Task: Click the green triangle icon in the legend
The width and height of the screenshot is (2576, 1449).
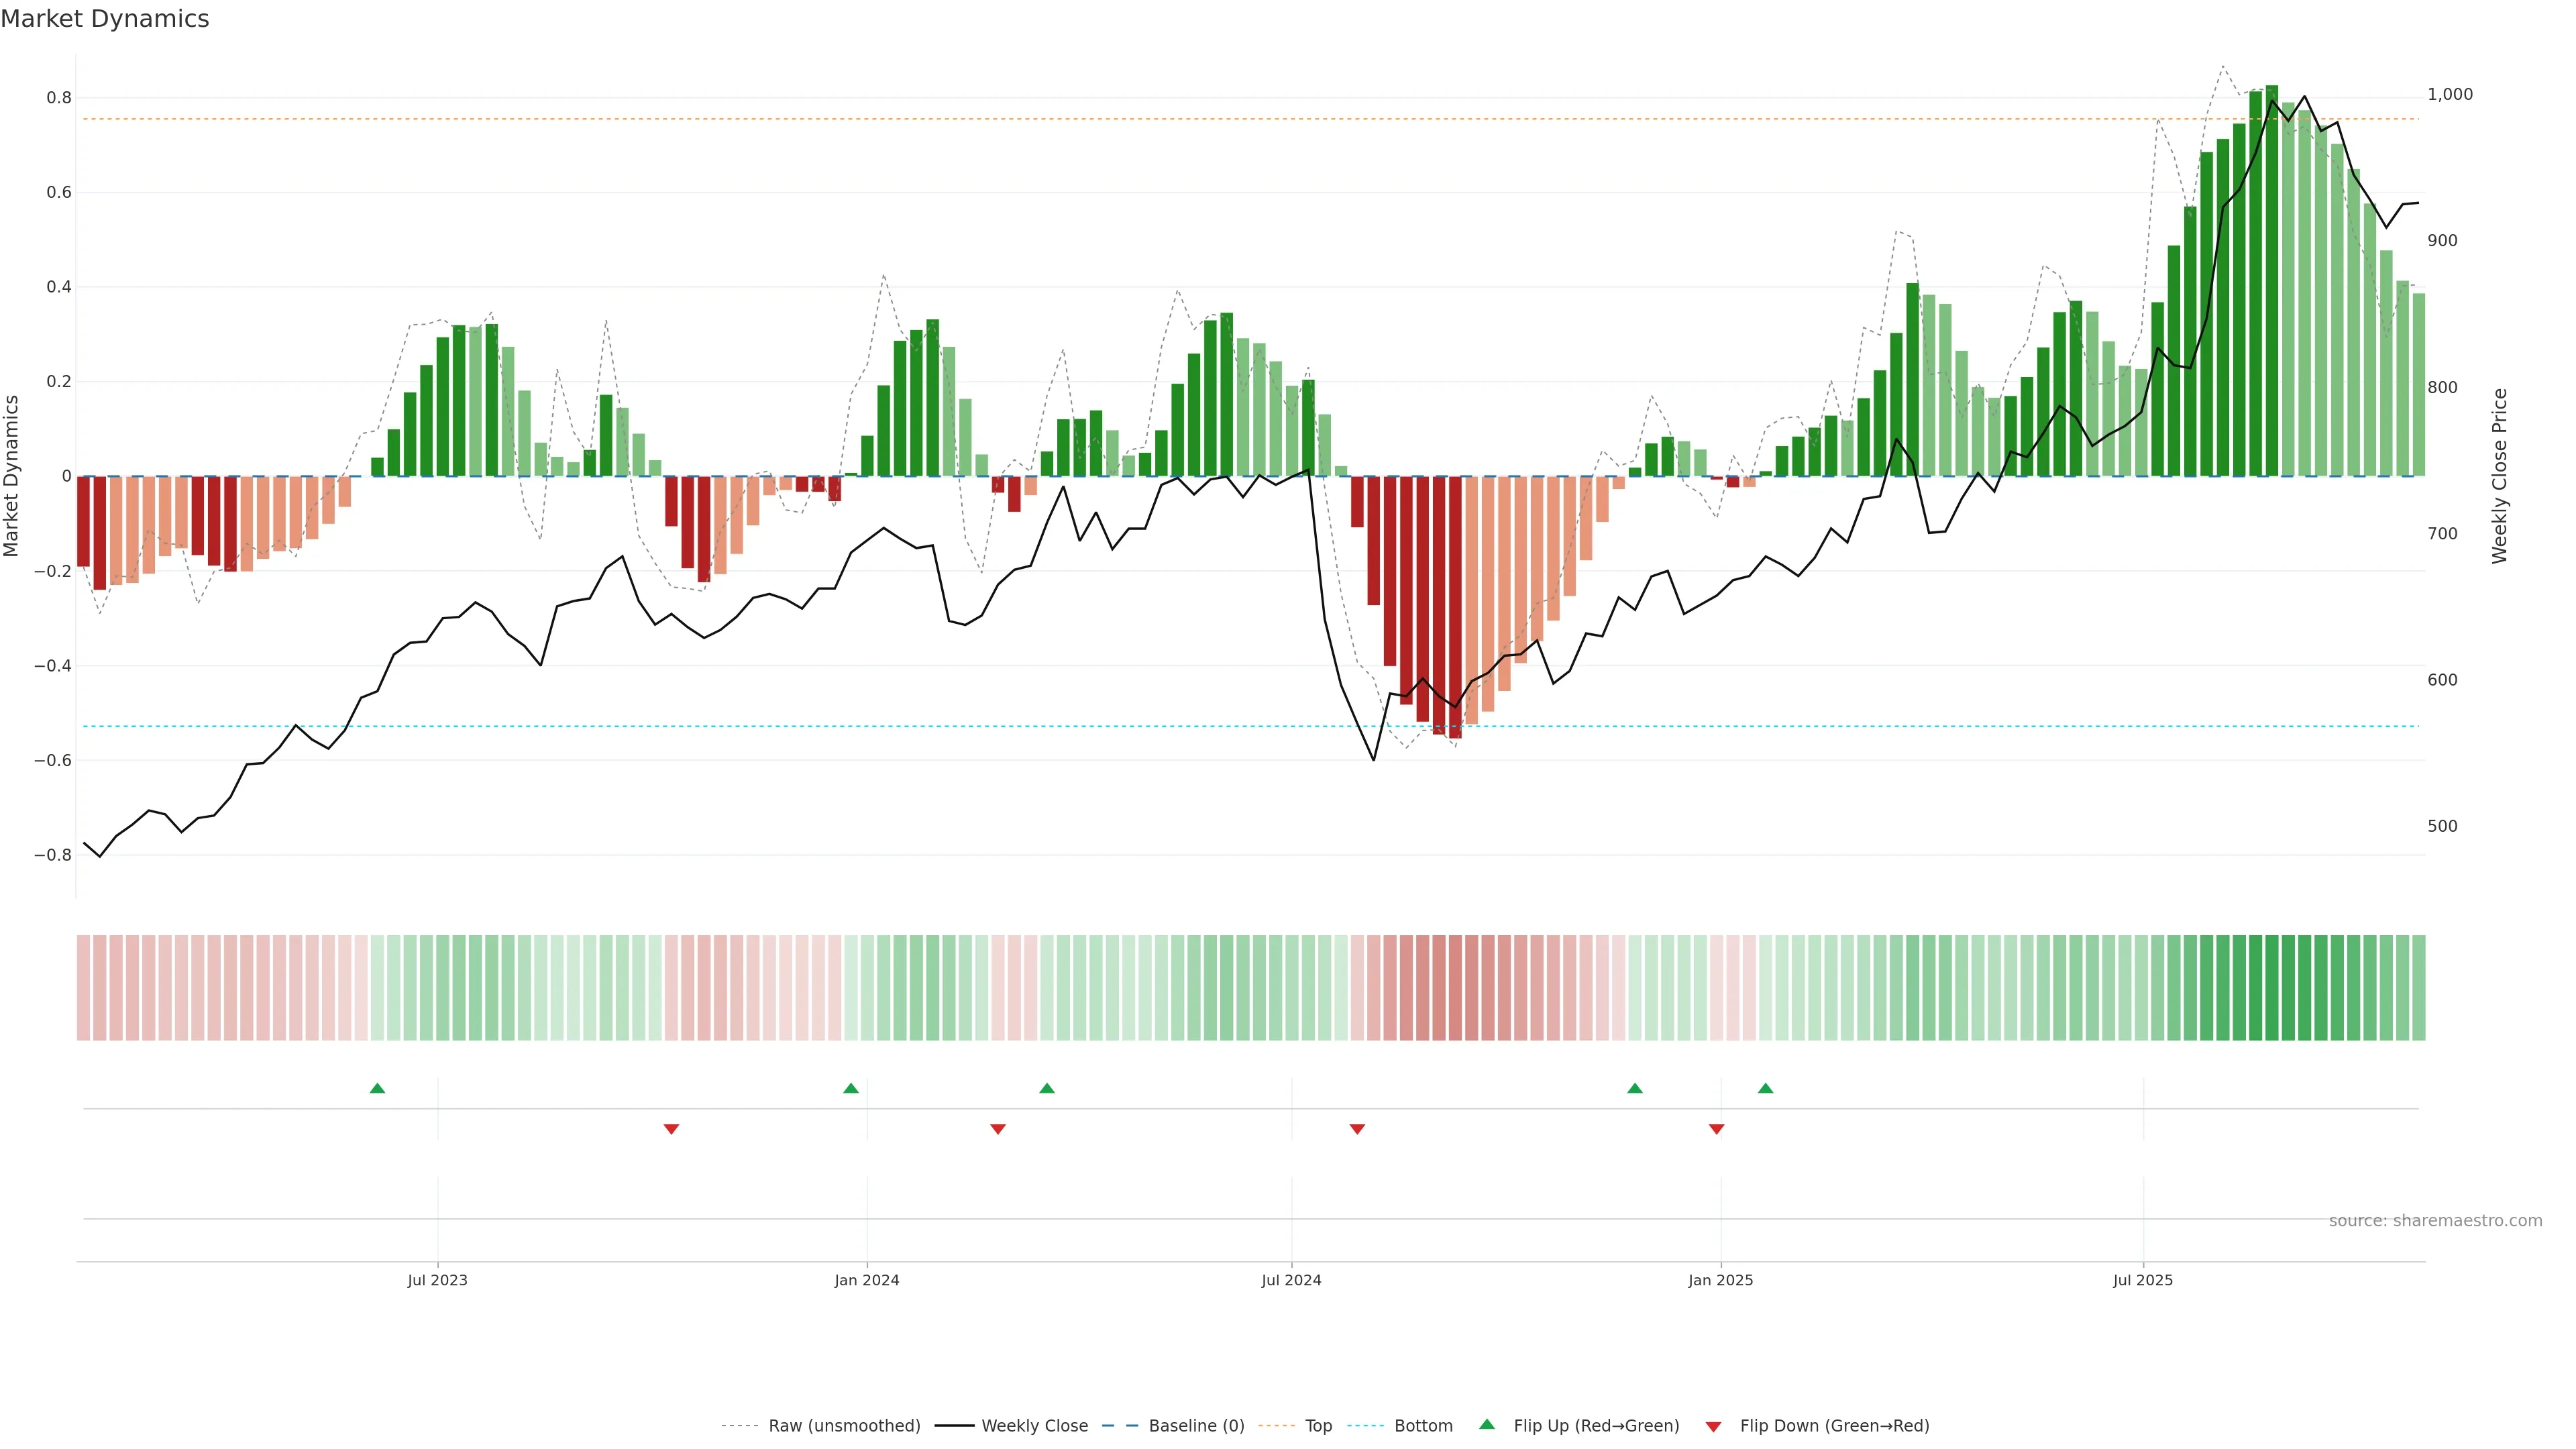Action: (x=1487, y=1424)
